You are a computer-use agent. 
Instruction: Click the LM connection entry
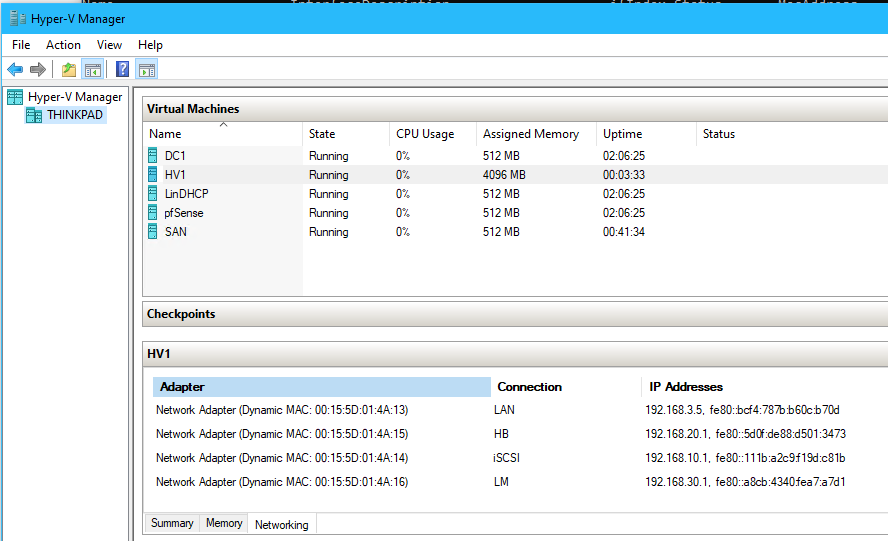click(501, 482)
